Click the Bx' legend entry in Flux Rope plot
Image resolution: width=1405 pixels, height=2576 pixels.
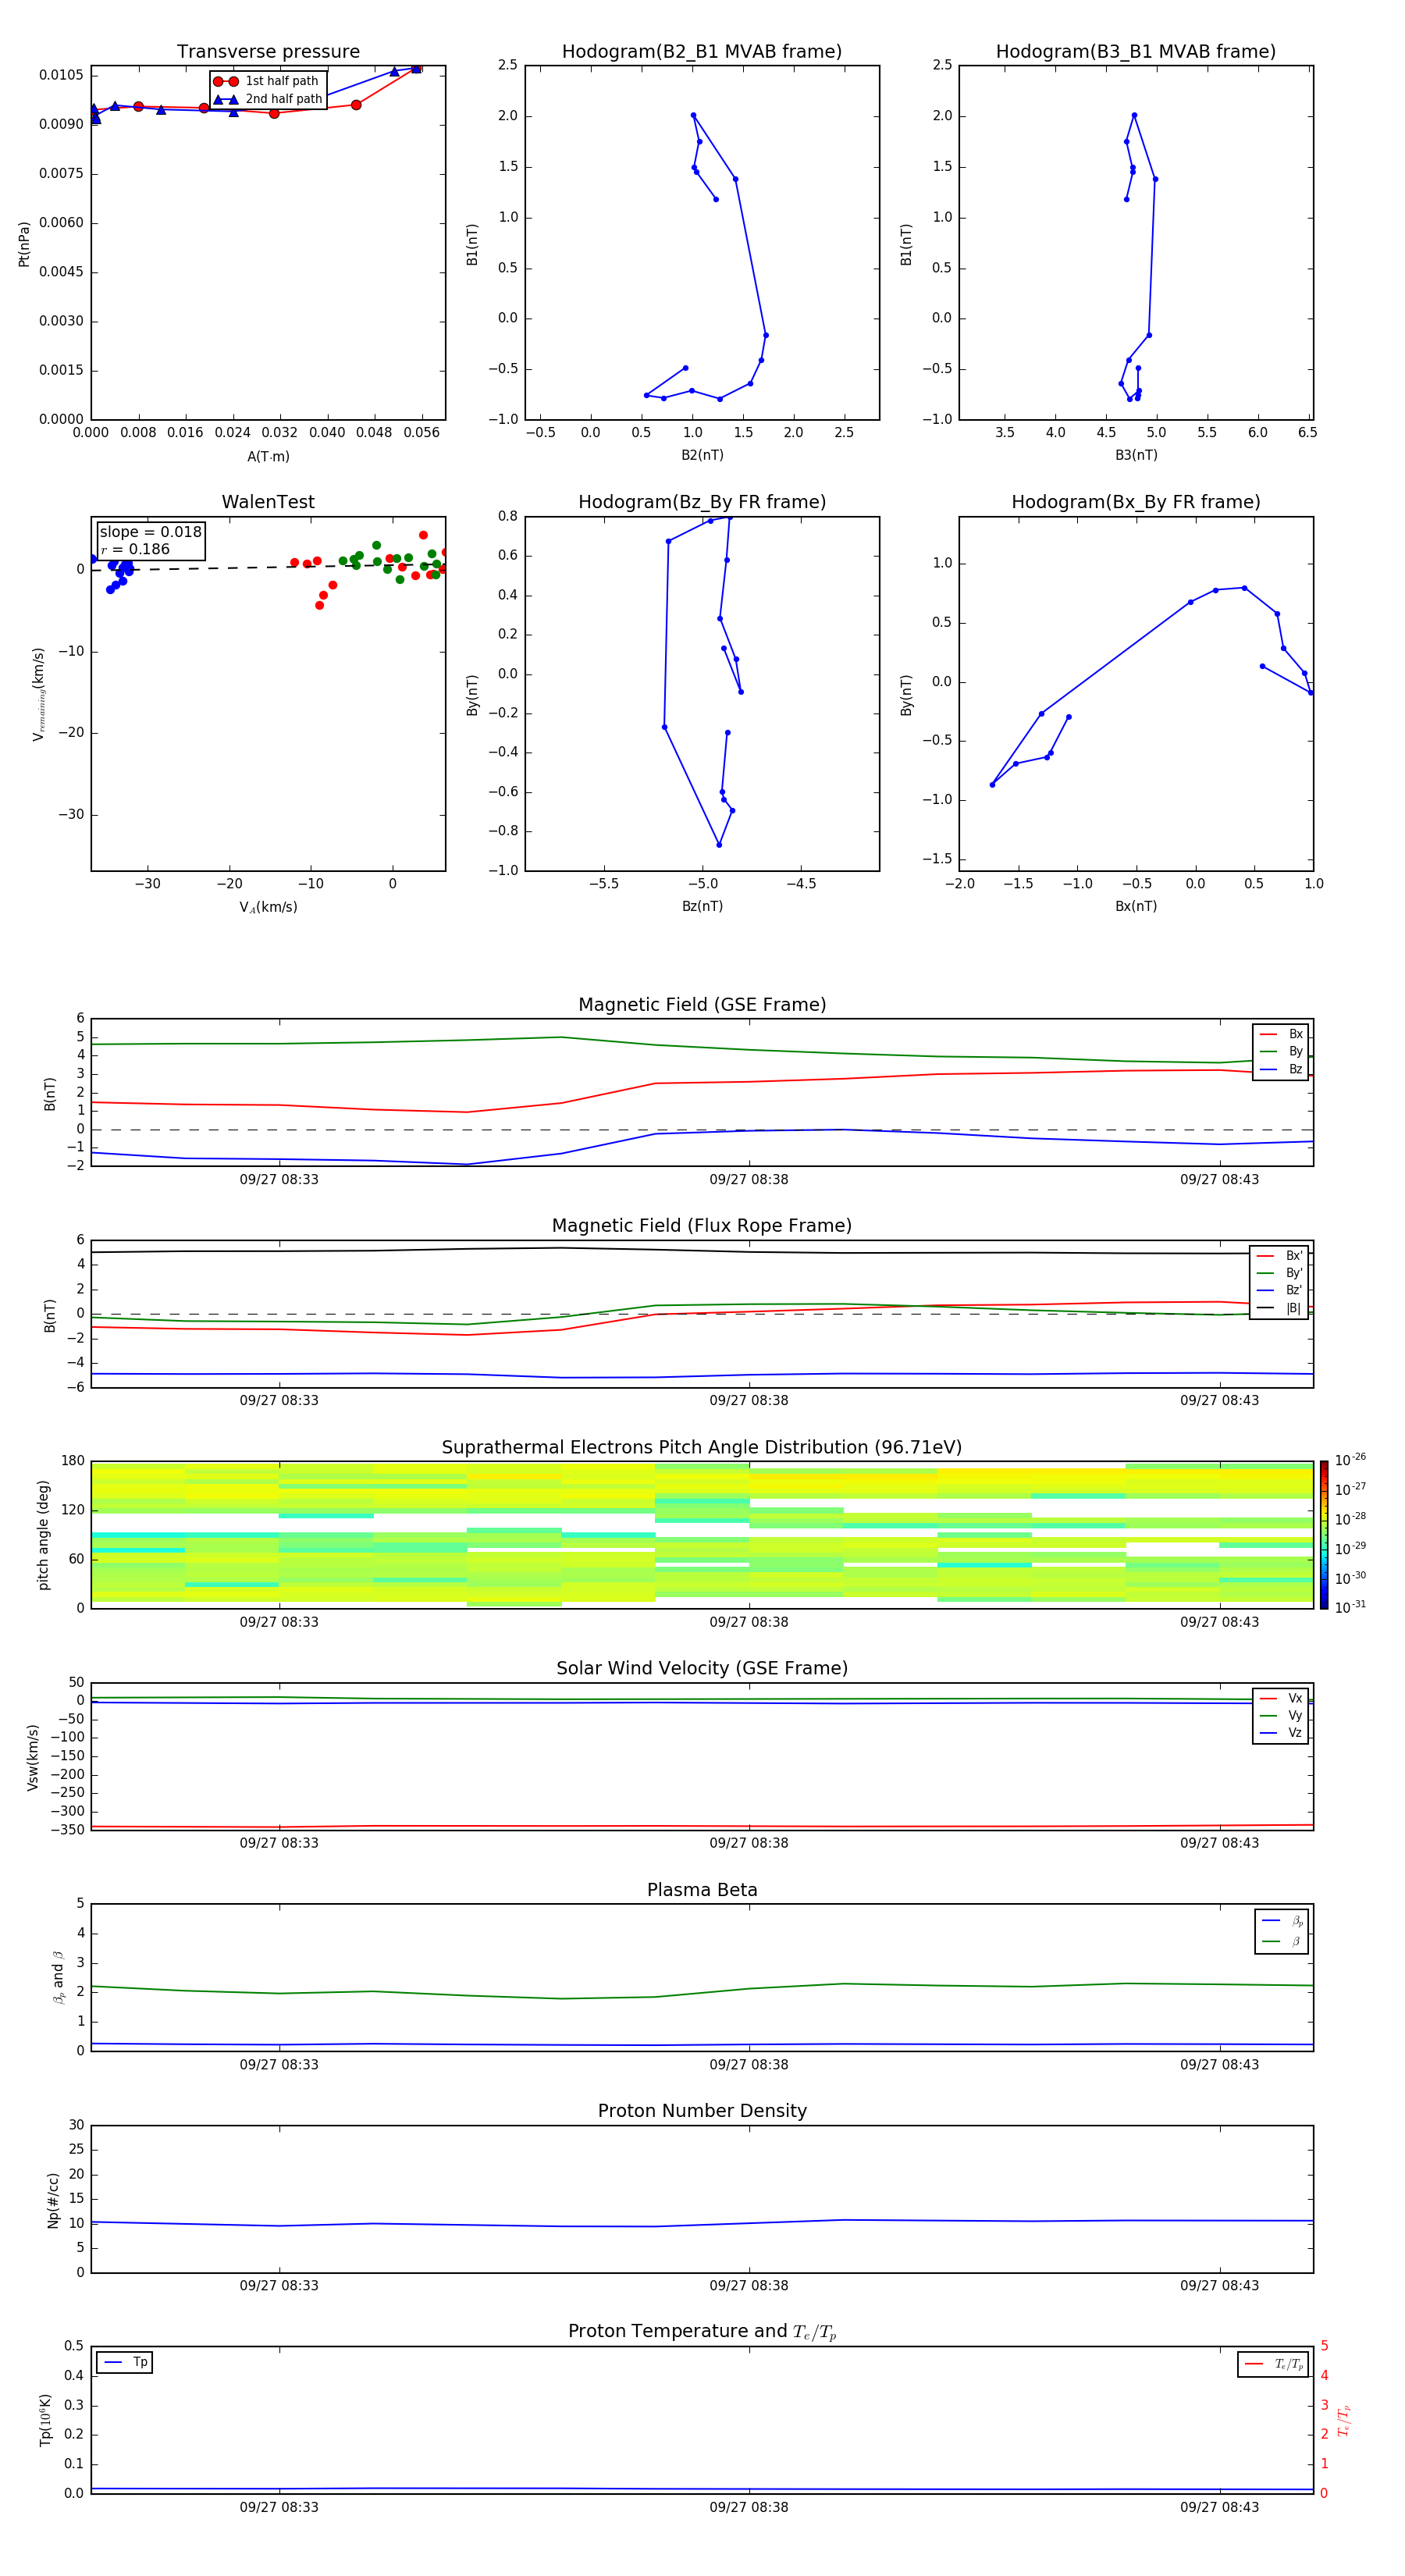coord(1279,1256)
